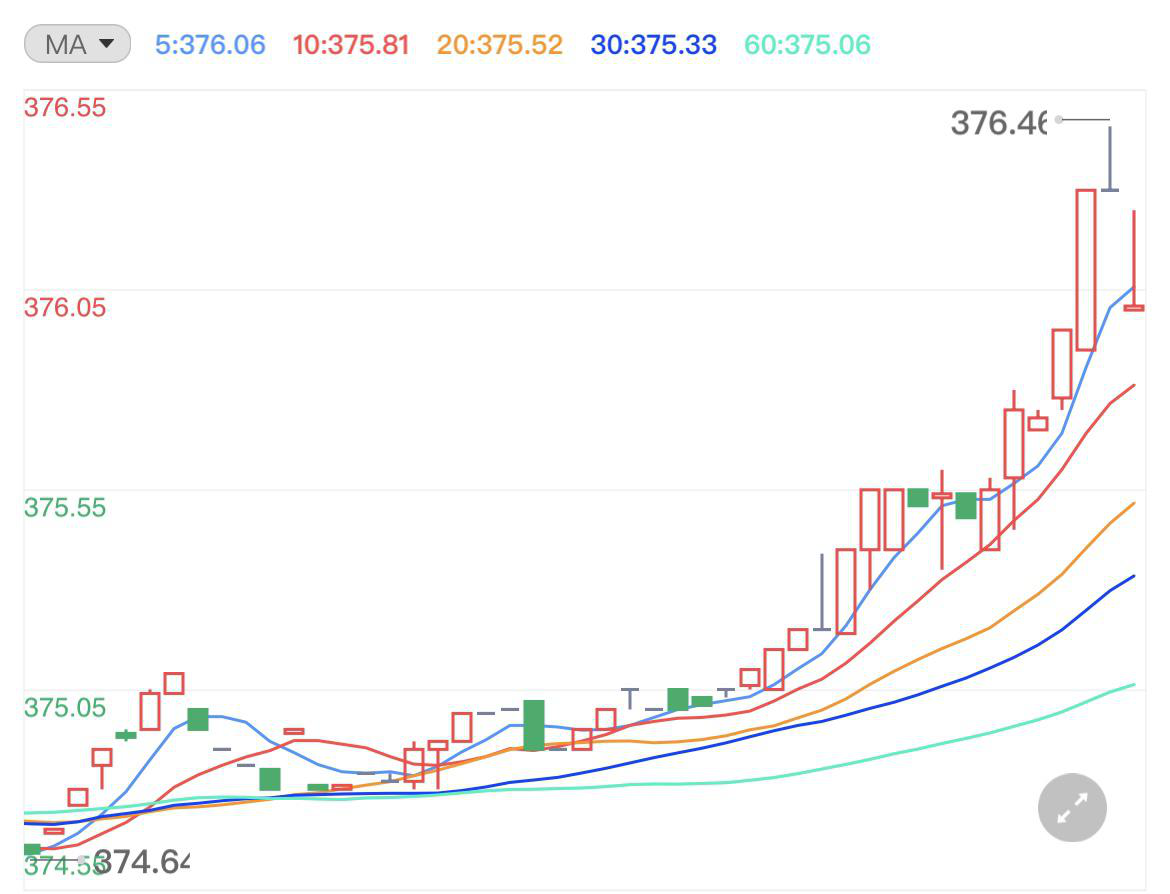Click the expand chart fullscreen icon
1170x894 pixels.
point(1072,807)
